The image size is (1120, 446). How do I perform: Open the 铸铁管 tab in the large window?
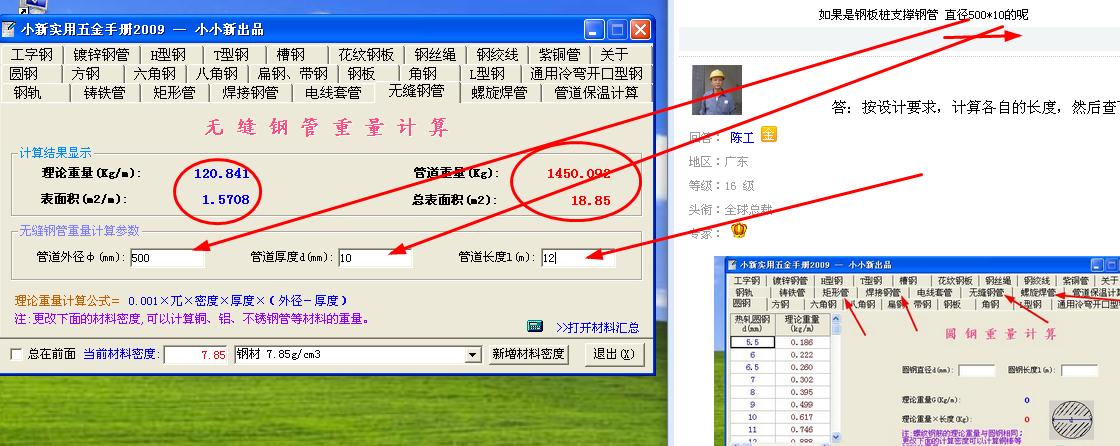tap(104, 92)
